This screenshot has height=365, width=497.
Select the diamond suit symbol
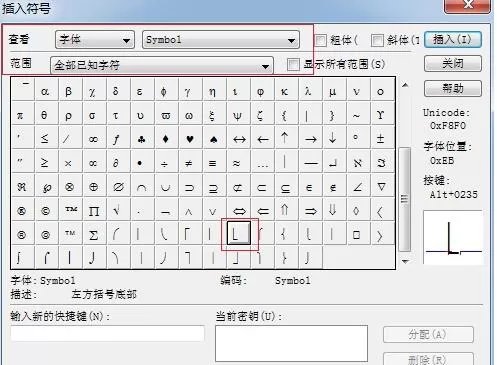click(166, 138)
